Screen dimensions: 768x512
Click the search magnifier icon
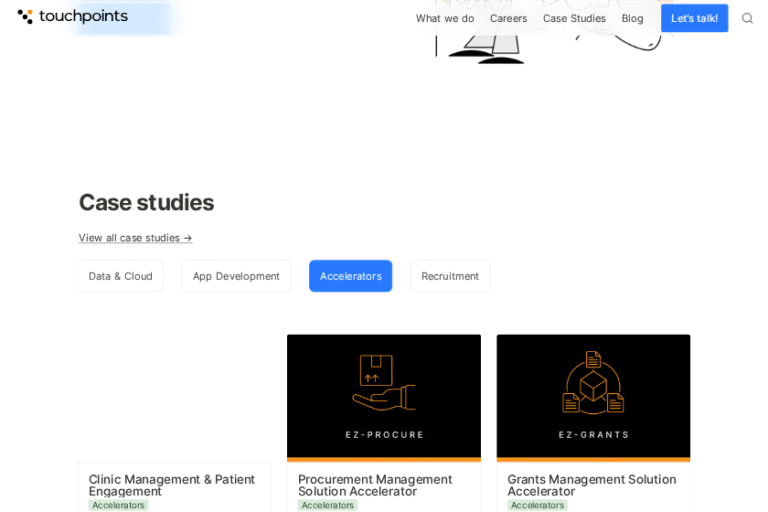[747, 18]
